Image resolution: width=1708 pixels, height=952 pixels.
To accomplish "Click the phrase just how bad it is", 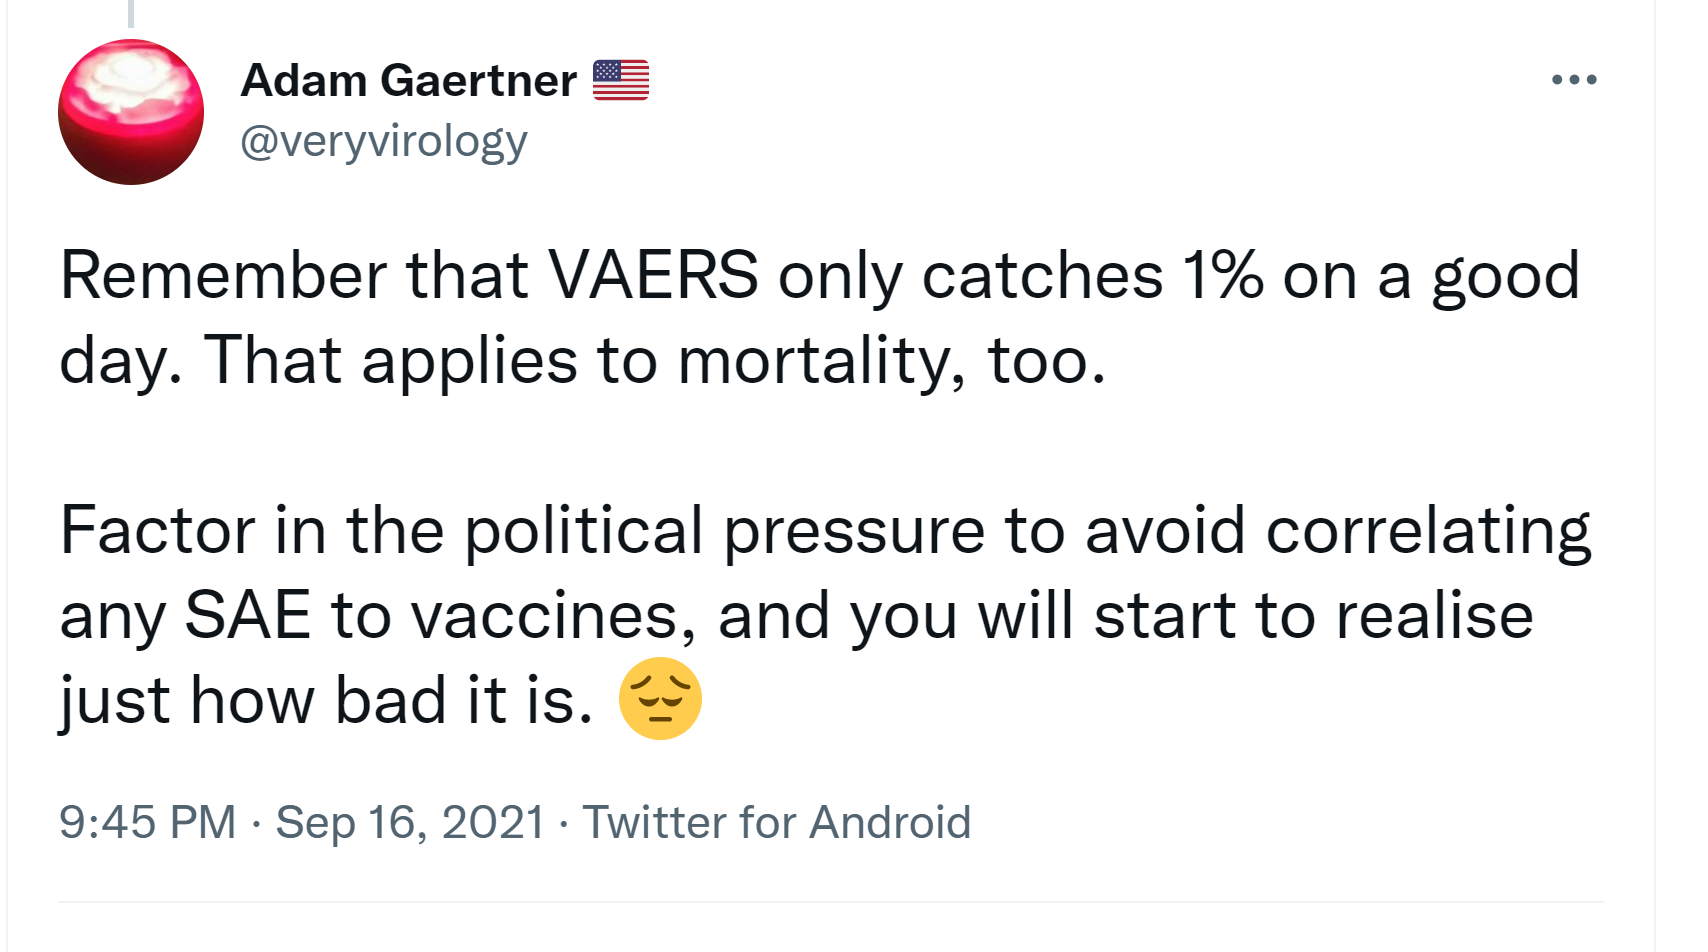I will click(326, 700).
